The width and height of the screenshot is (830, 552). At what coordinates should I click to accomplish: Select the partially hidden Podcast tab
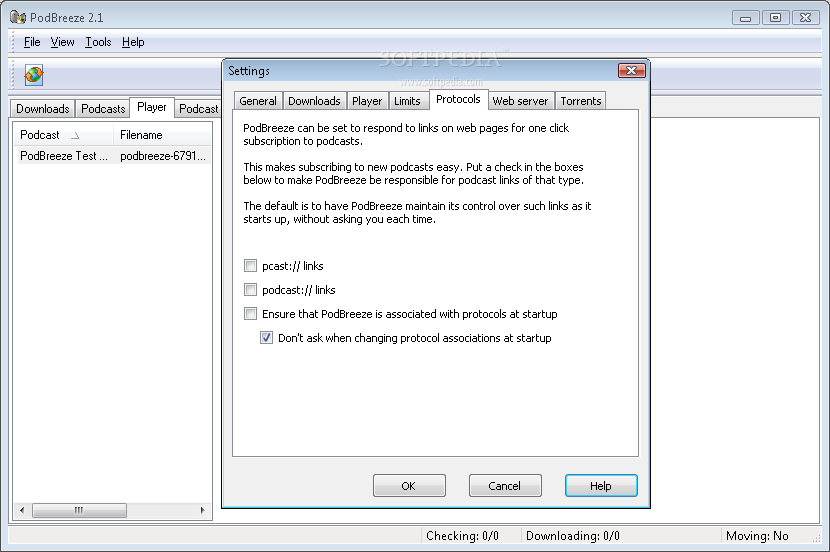pos(198,108)
